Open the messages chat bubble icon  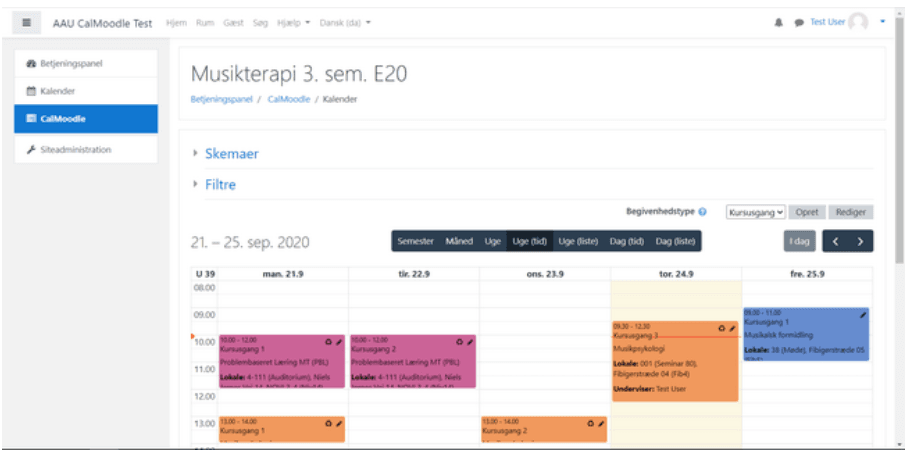(799, 23)
